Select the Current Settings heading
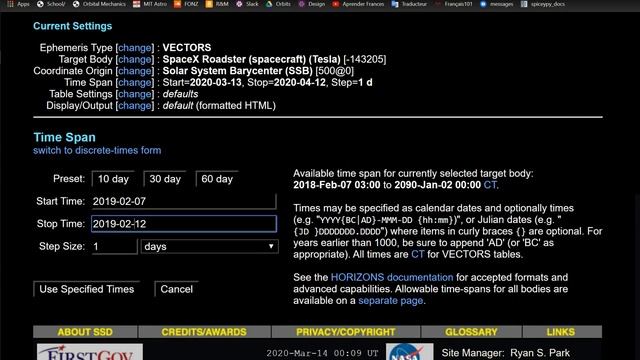Image resolution: width=640 pixels, height=360 pixels. [73, 26]
